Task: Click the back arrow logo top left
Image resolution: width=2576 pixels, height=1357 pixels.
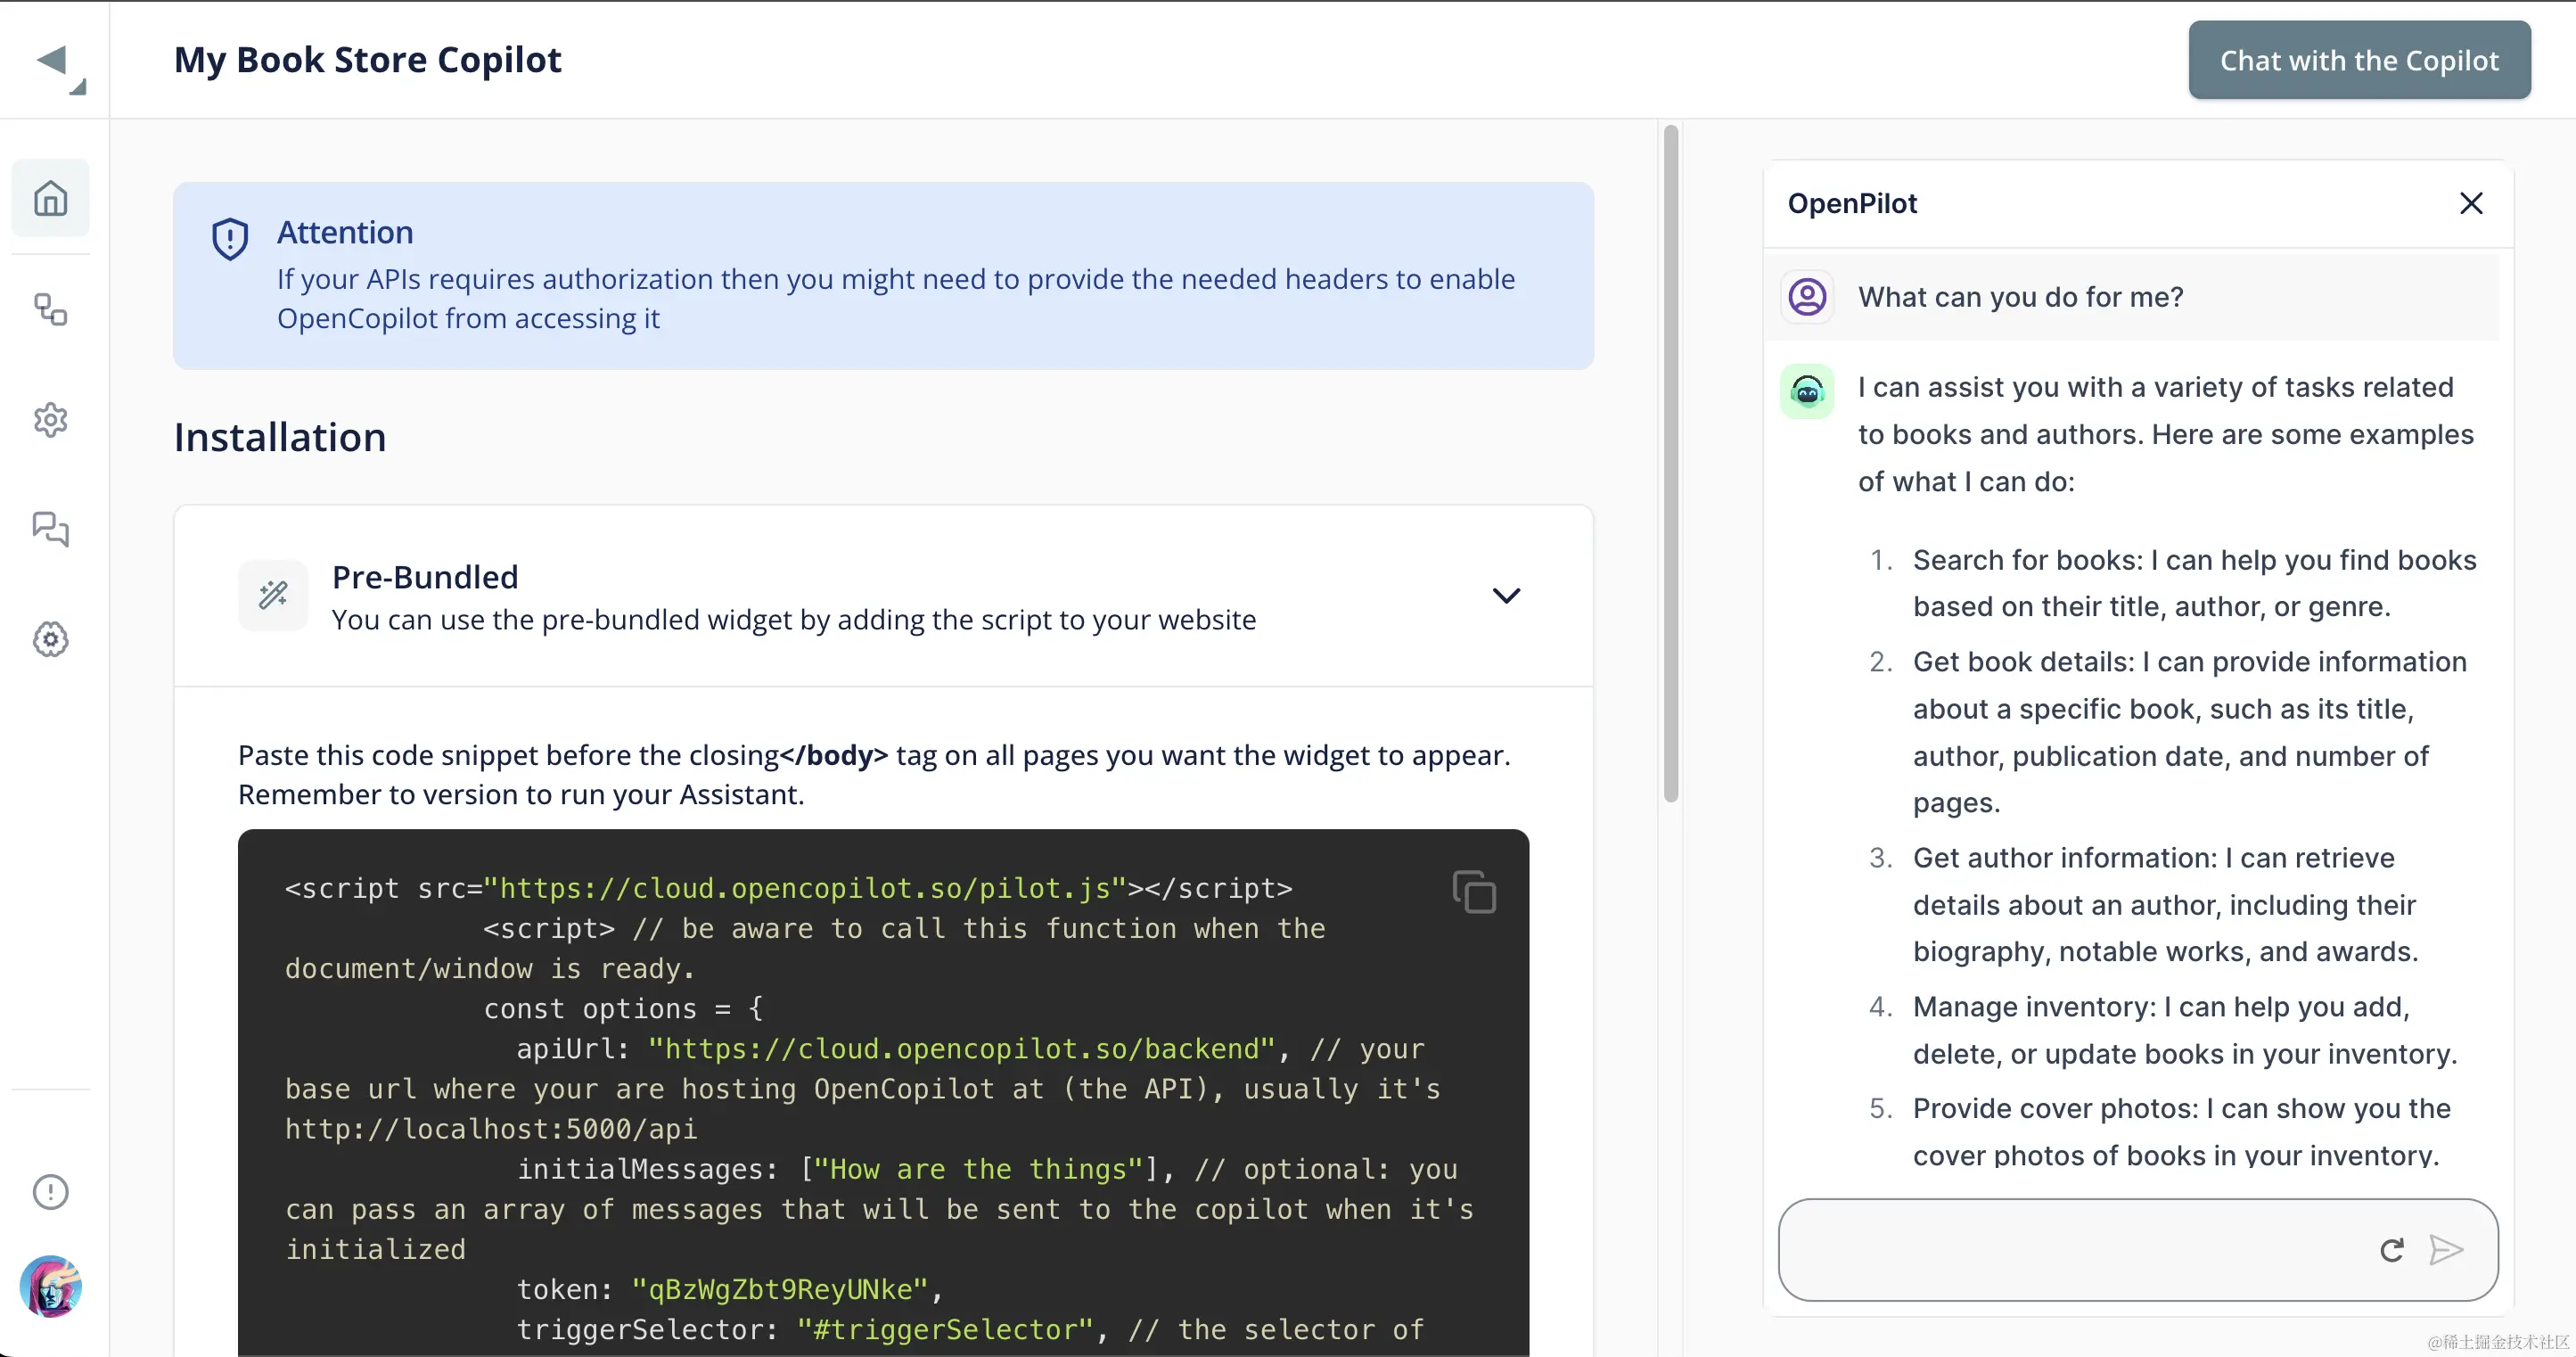Action: [55, 62]
